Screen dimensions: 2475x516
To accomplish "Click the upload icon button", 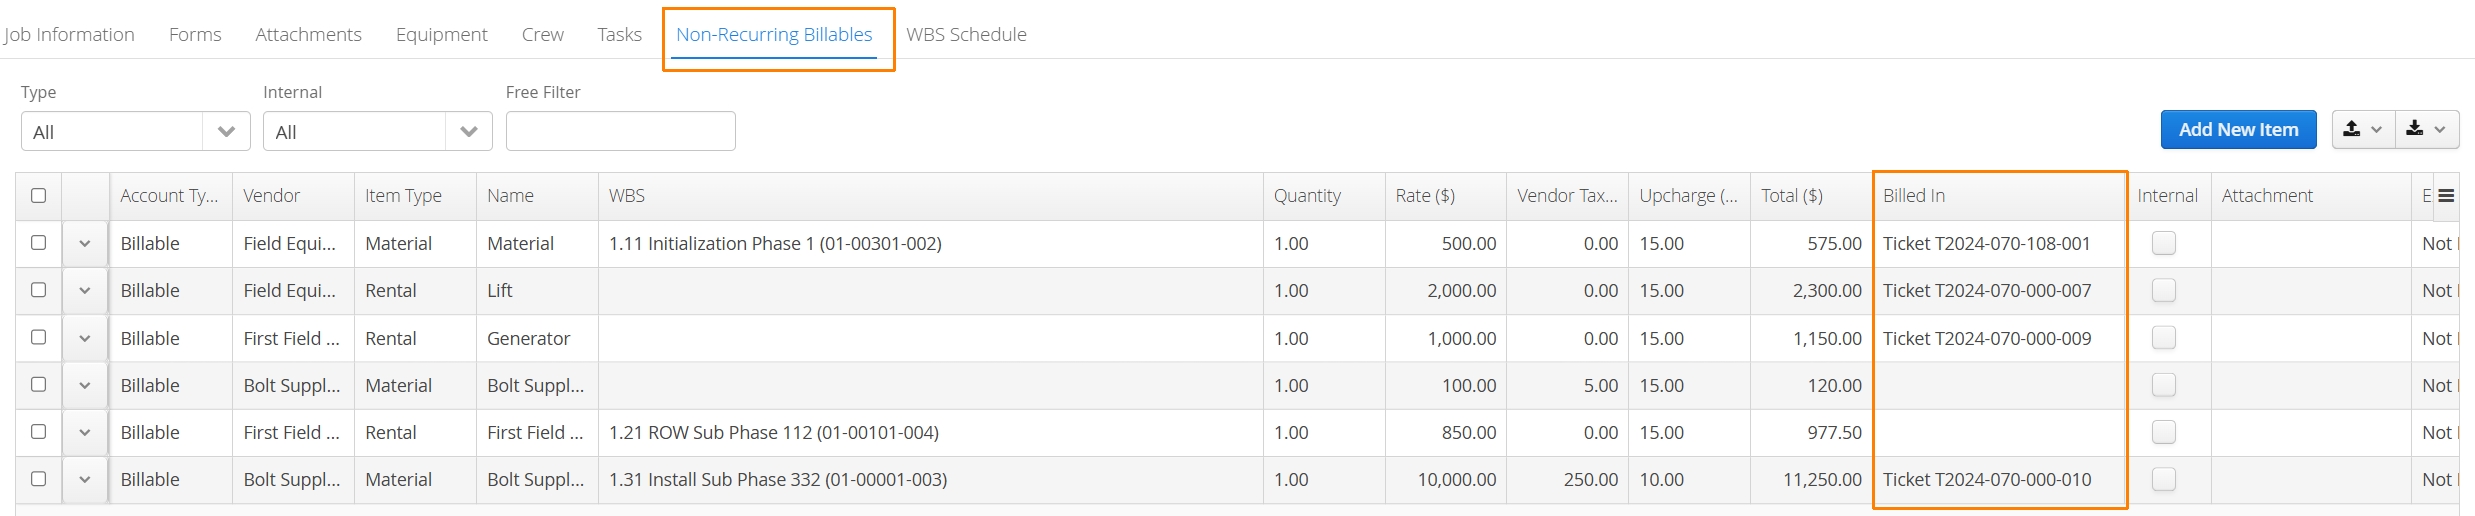I will click(x=2364, y=129).
